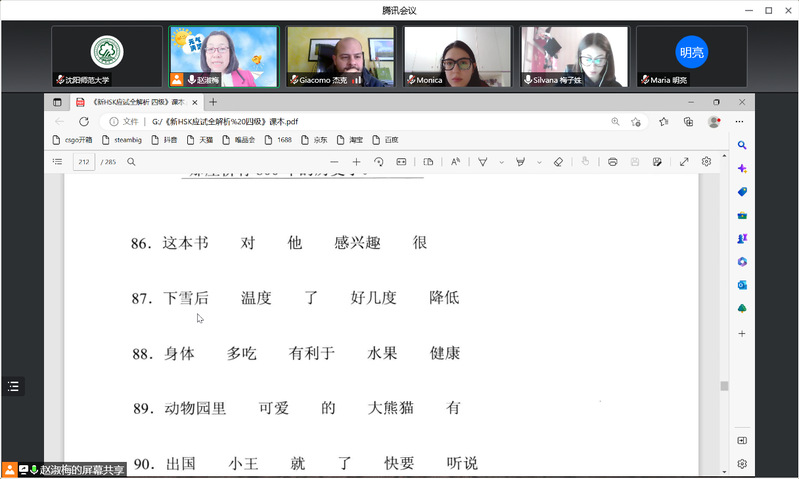
Task: Zoom out using the minus icon
Action: (334, 162)
